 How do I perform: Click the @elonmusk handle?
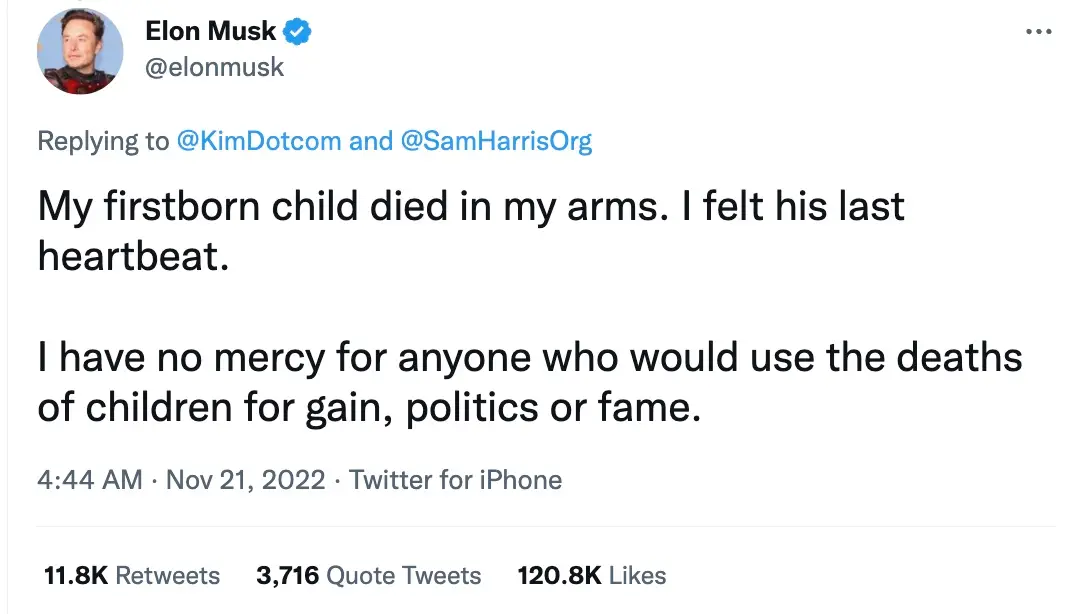click(215, 67)
